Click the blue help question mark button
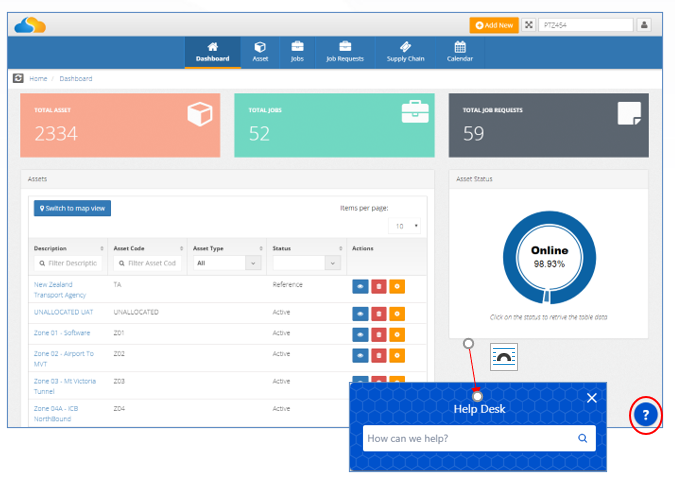This screenshot has width=675, height=477. click(x=645, y=415)
